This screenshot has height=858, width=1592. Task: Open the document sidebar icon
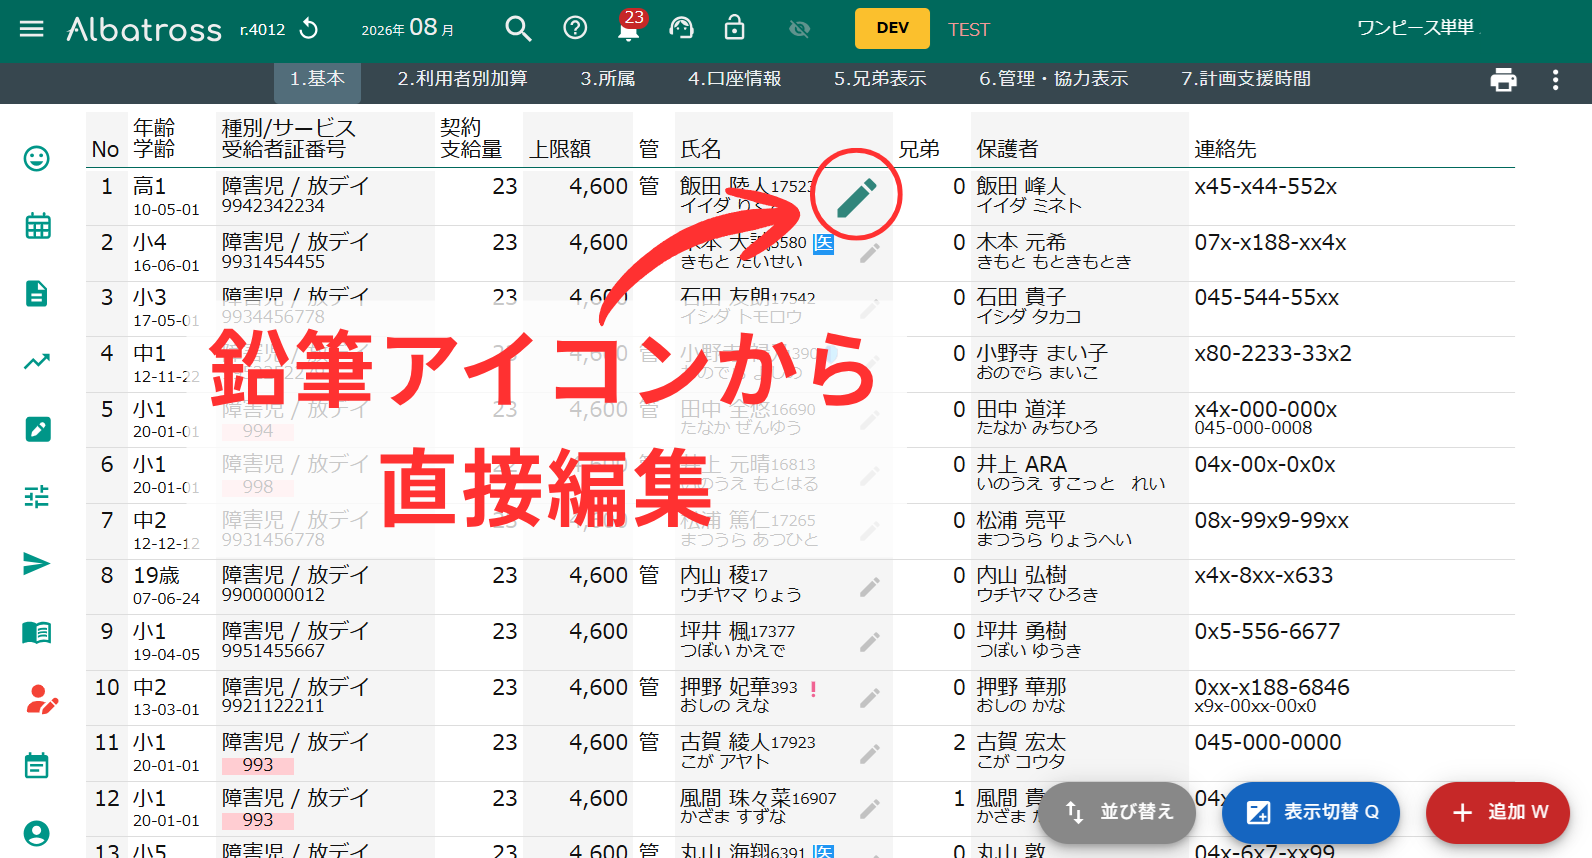37,293
